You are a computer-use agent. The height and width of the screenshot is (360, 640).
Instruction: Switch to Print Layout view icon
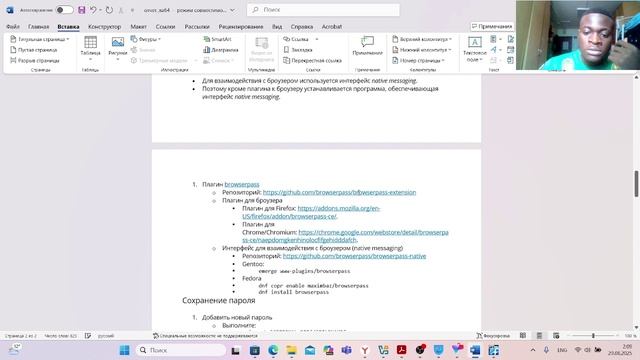pos(539,336)
